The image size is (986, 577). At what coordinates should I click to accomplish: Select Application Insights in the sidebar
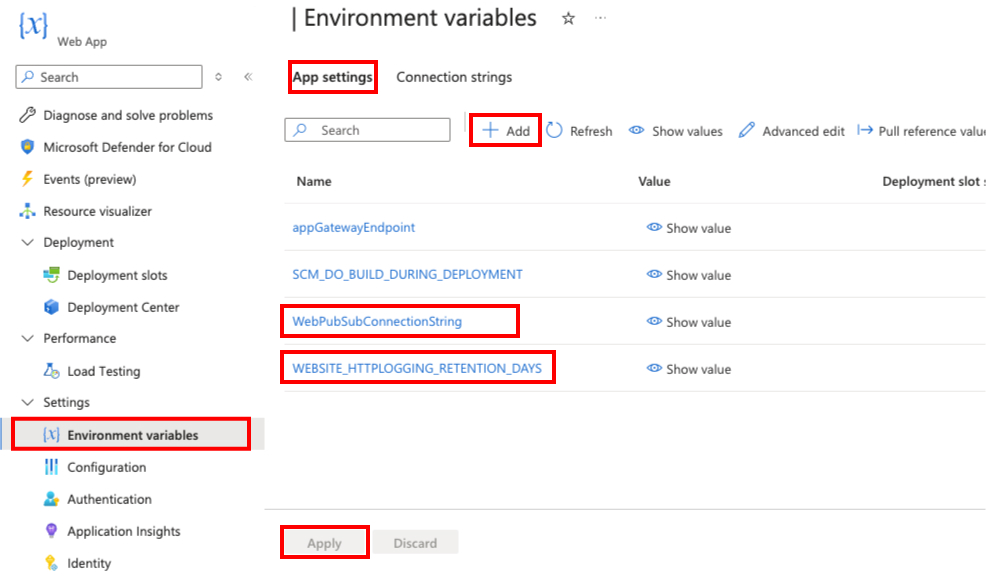124,531
